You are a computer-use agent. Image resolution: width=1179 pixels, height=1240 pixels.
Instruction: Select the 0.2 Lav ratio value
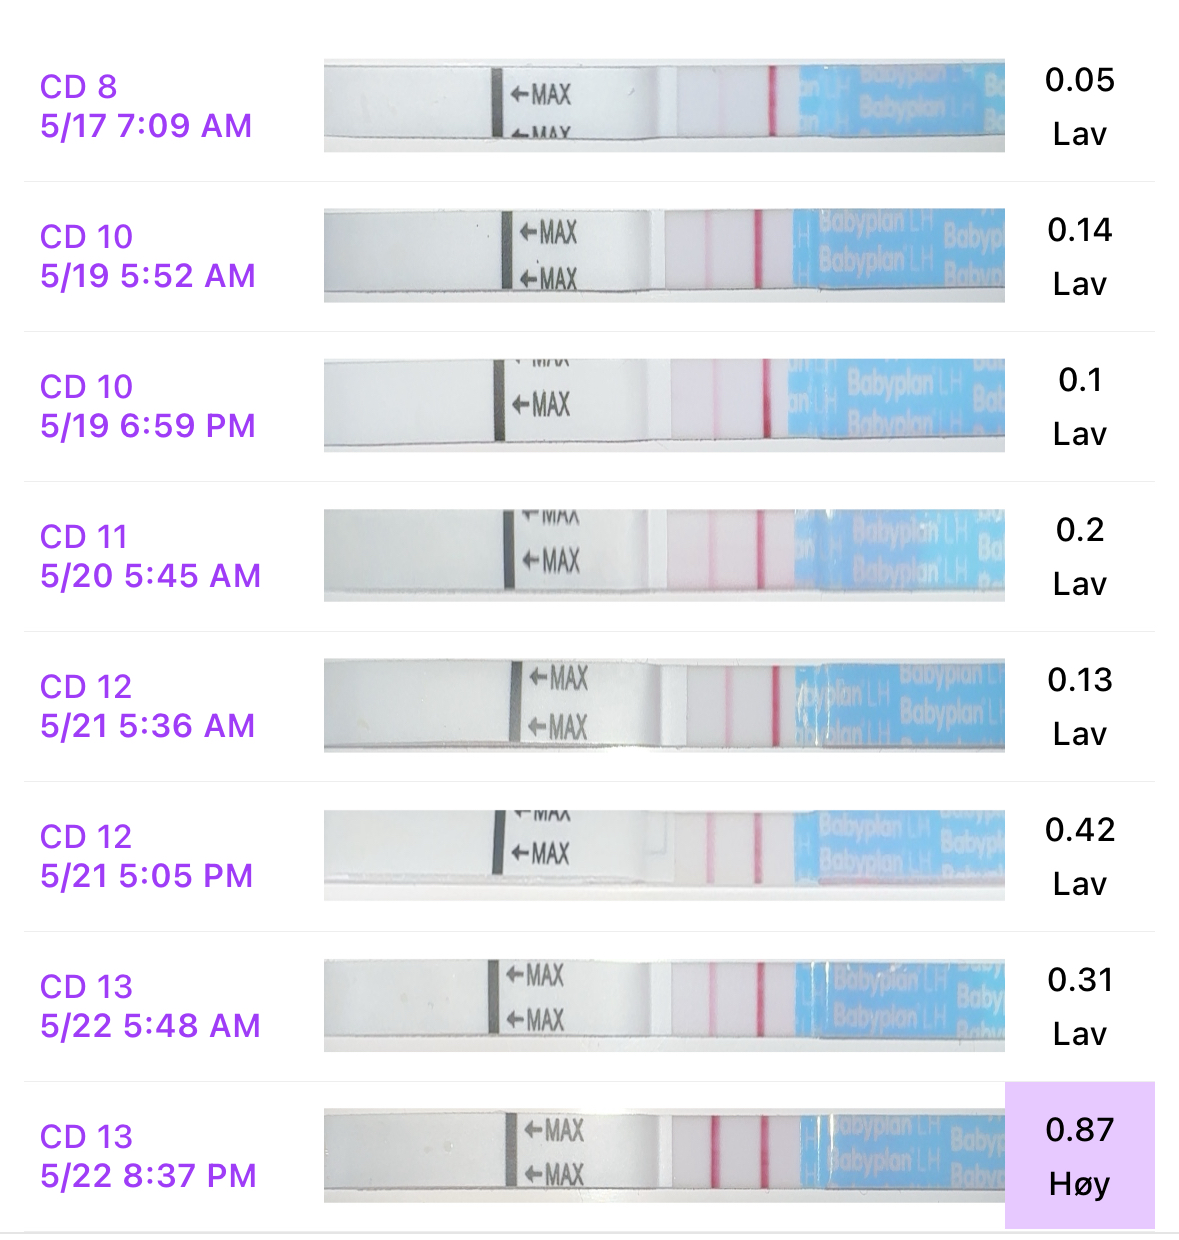click(x=1079, y=556)
